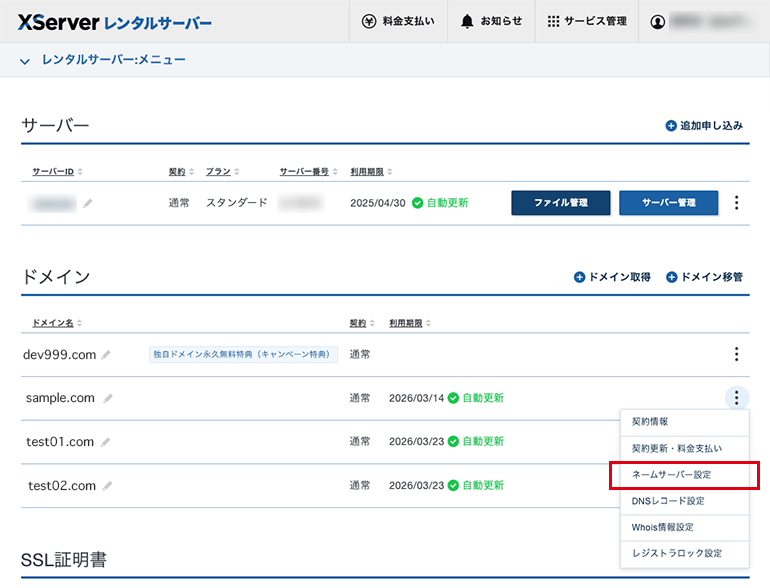Screen dimensions: 770x588
Task: Sort by プラン column
Action: pos(222,171)
